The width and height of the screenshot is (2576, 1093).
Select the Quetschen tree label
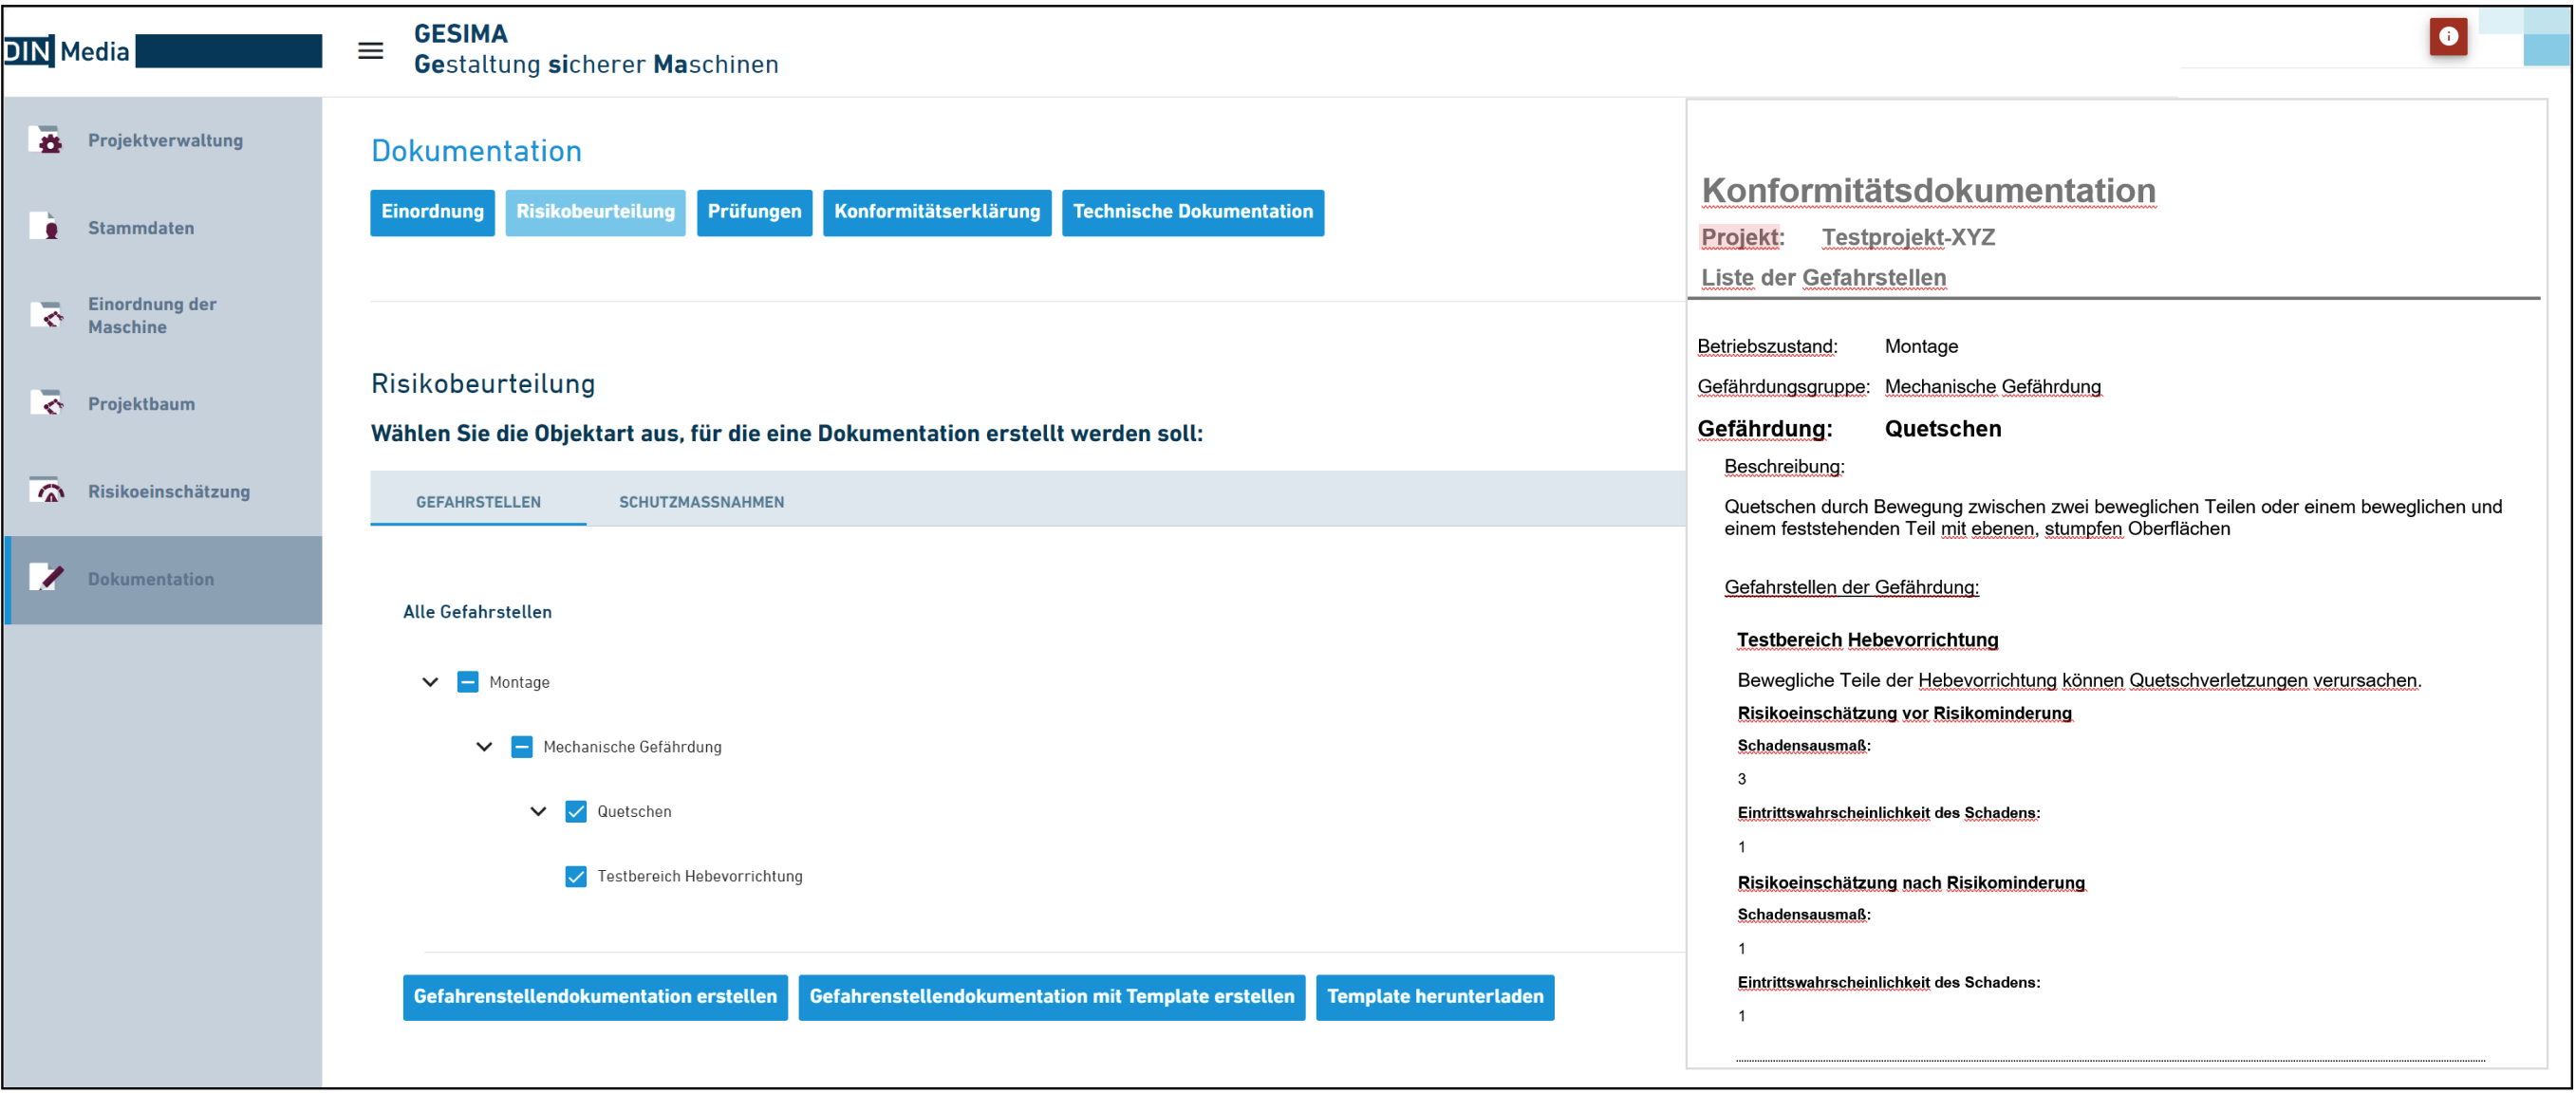[634, 812]
